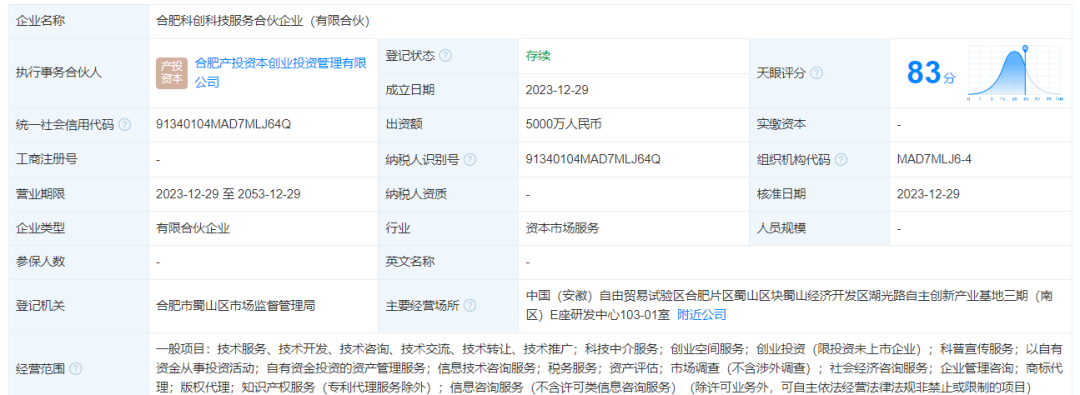Image resolution: width=1080 pixels, height=395 pixels.
Task: Click help icon next to 登记状态
Action: click(446, 56)
